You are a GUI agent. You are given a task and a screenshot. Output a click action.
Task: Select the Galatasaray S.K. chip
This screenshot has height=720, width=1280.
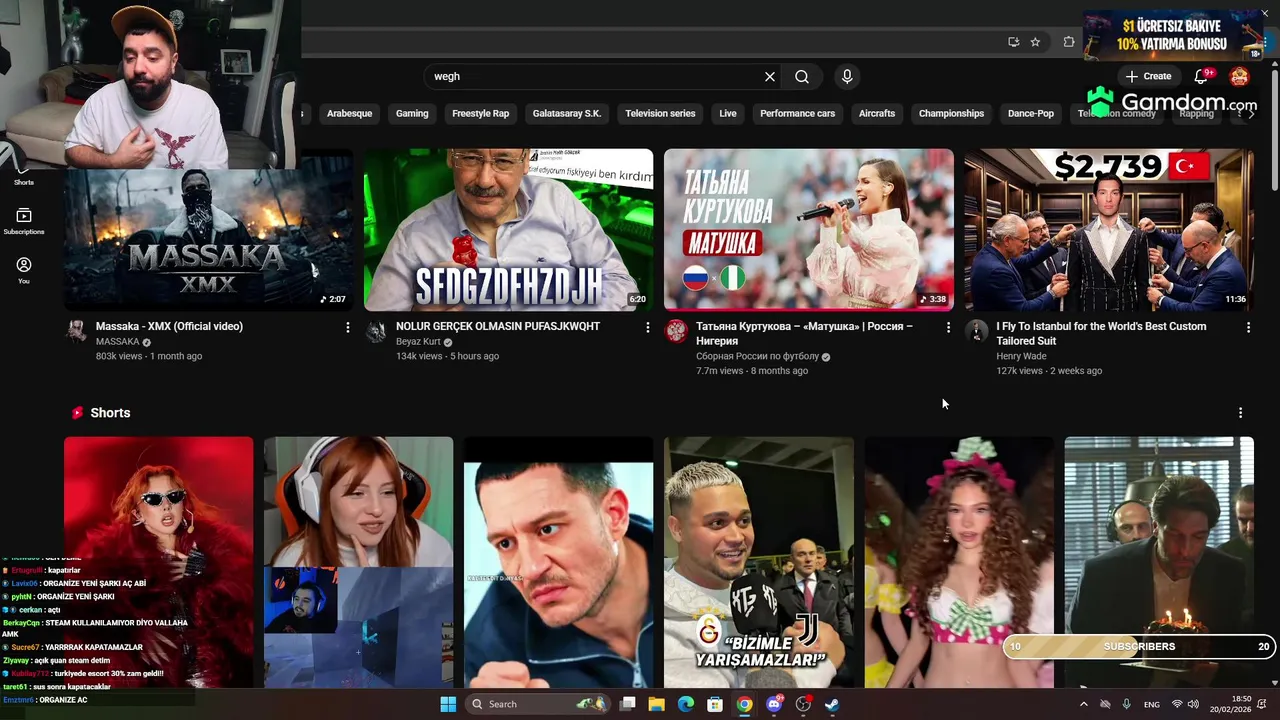tap(567, 114)
